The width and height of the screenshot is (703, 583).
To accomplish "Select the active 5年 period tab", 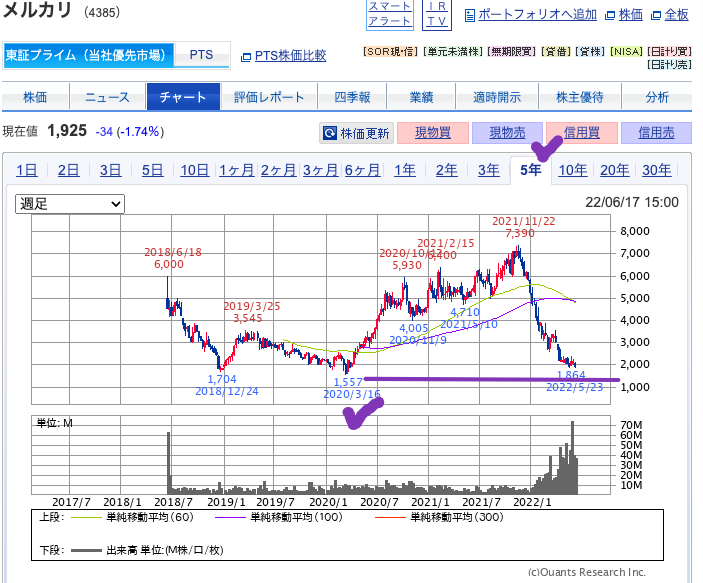I will (x=531, y=170).
